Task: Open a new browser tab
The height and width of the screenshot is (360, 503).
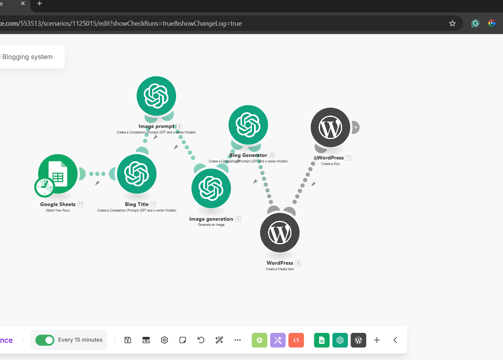Action: click(39, 4)
